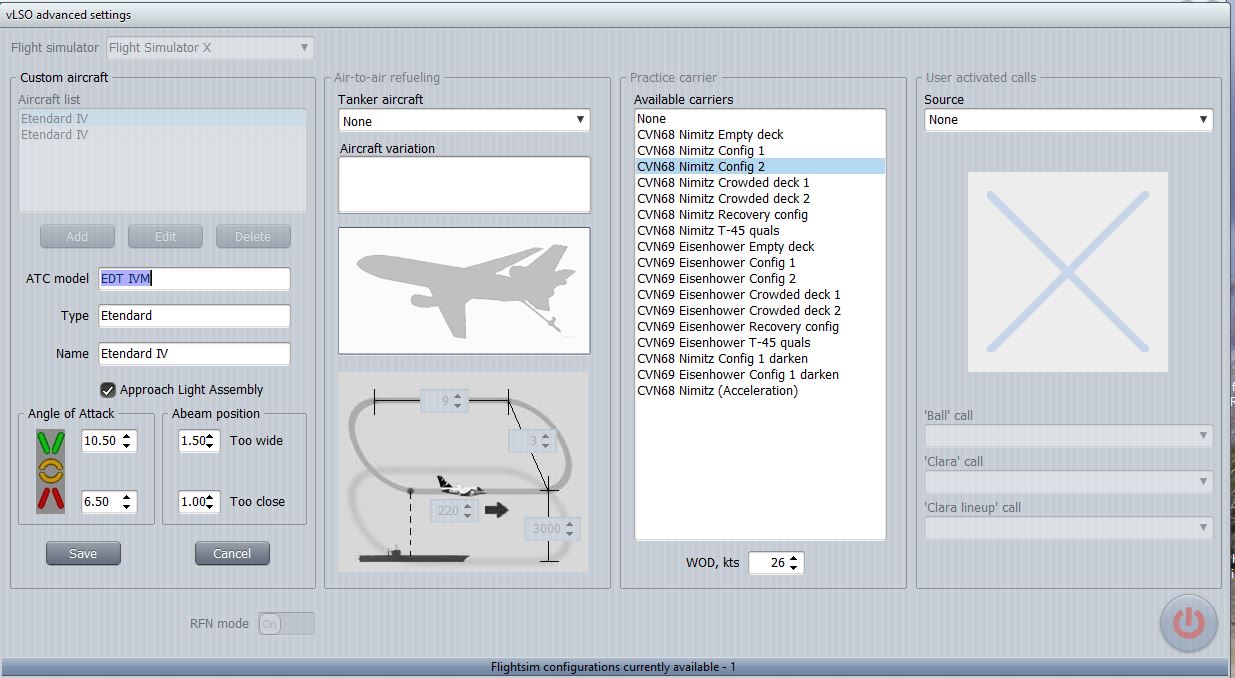This screenshot has width=1235, height=678.
Task: Open the 'Ball' call dropdown
Action: pos(1068,436)
